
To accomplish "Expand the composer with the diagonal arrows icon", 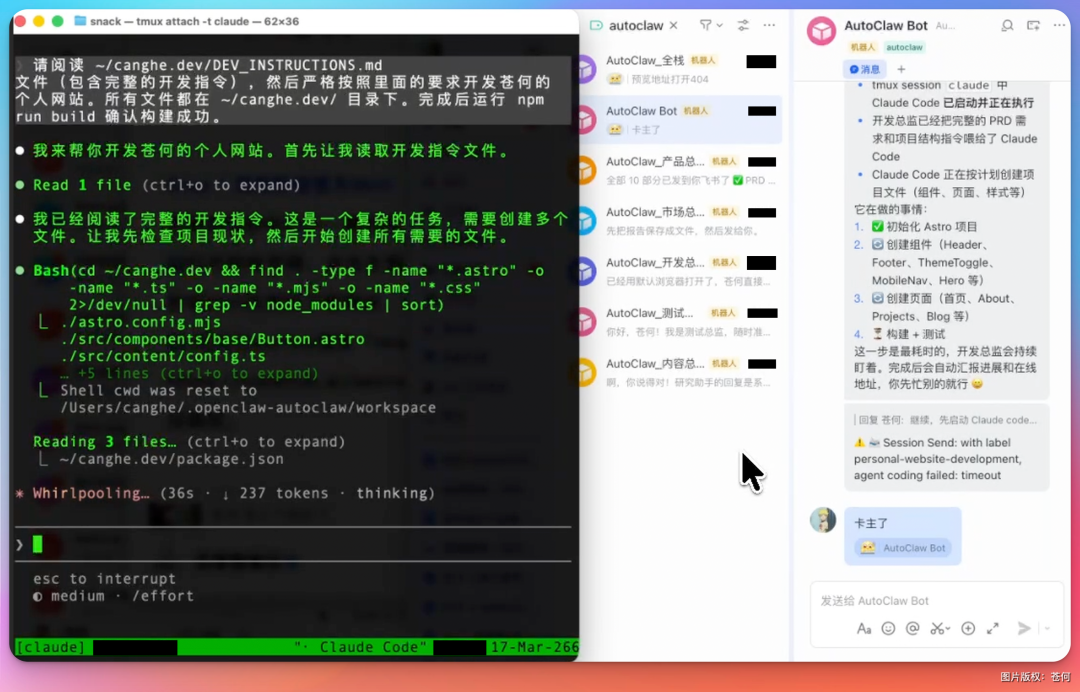I will [x=993, y=627].
